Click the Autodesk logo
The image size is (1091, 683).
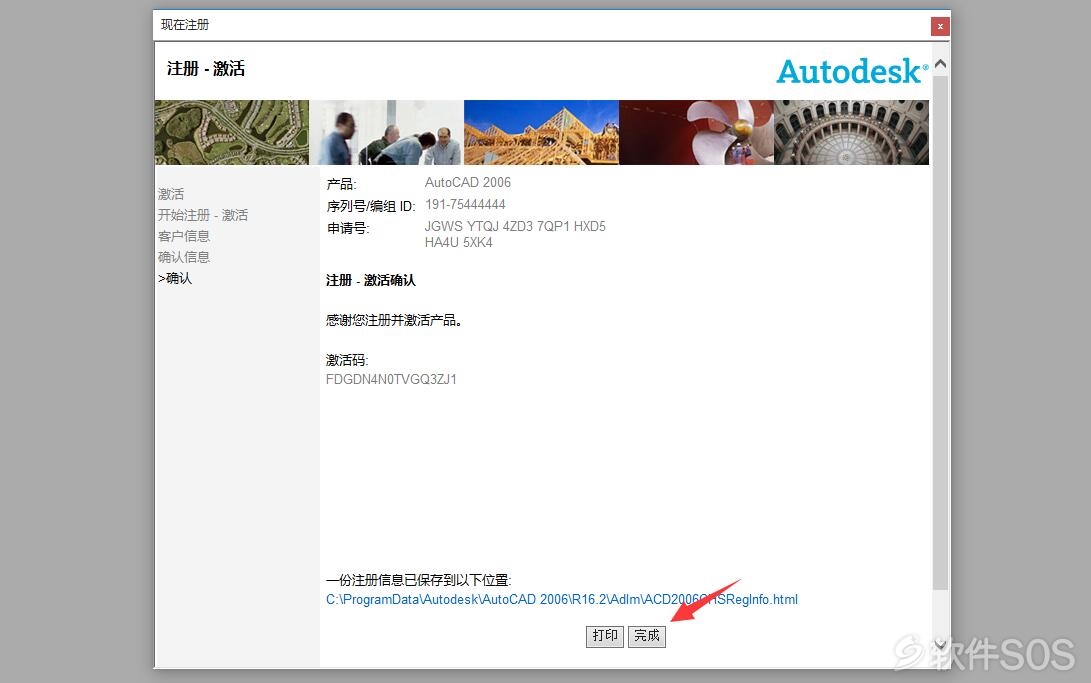[852, 71]
